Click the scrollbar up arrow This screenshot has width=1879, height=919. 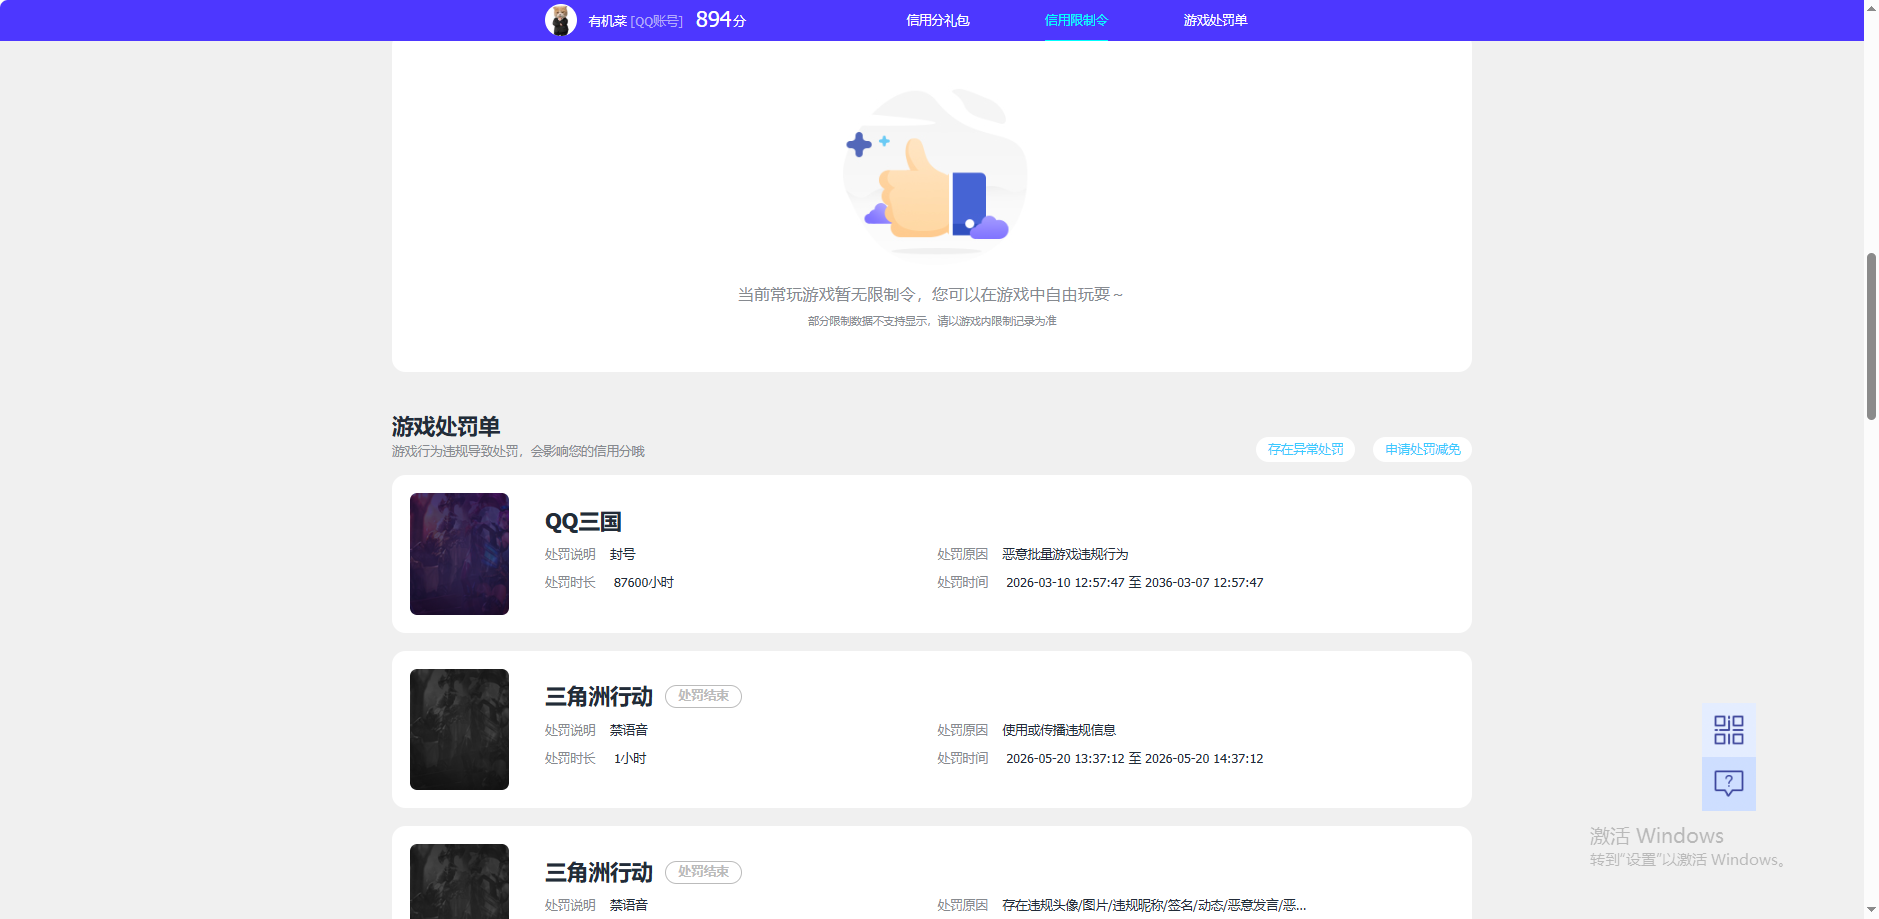1871,7
